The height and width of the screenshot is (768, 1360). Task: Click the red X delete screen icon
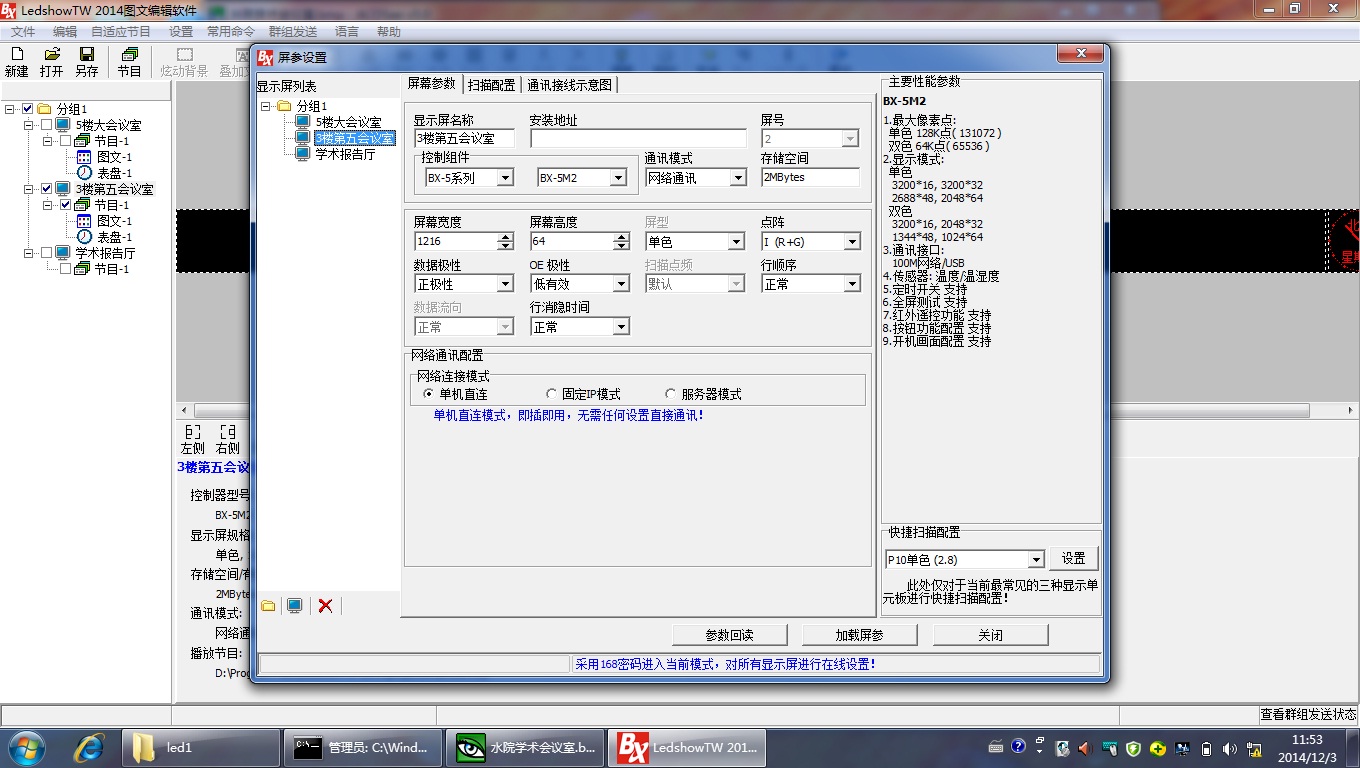click(x=325, y=606)
